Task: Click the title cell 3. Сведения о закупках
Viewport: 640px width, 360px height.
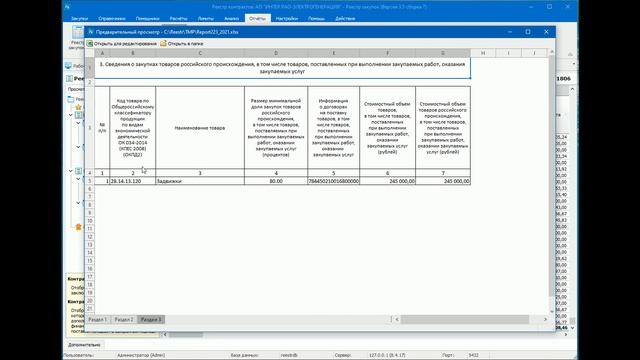Action: point(282,68)
